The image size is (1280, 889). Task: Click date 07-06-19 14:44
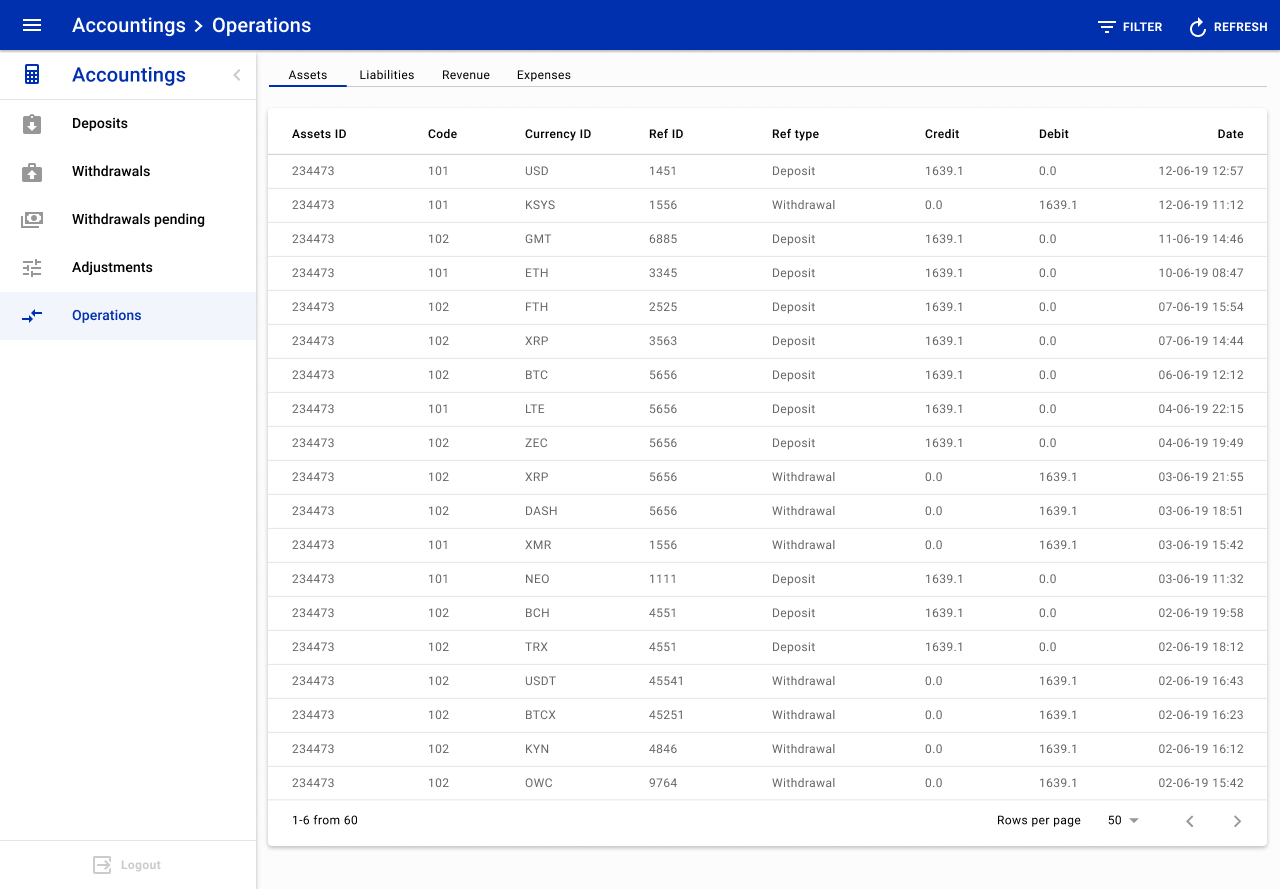point(1201,341)
